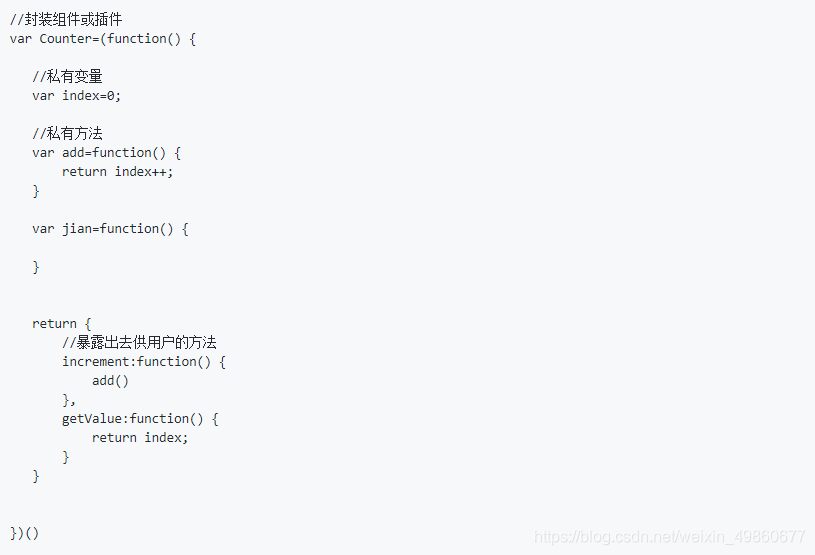
Task: Click the return index; statement
Action: pos(140,438)
